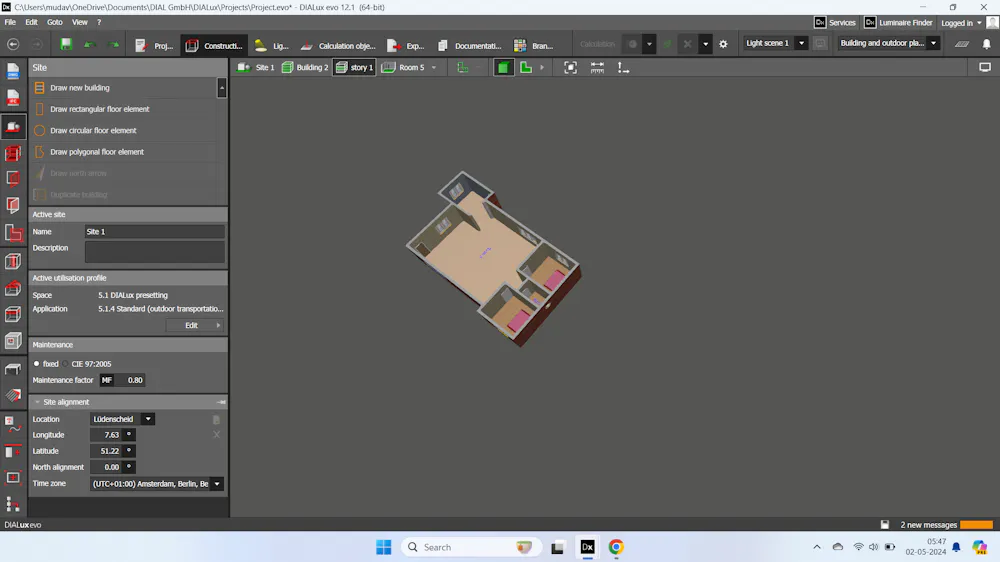Select the fixed maintenance radio button
Screen dimensions: 1000x562
(36, 364)
